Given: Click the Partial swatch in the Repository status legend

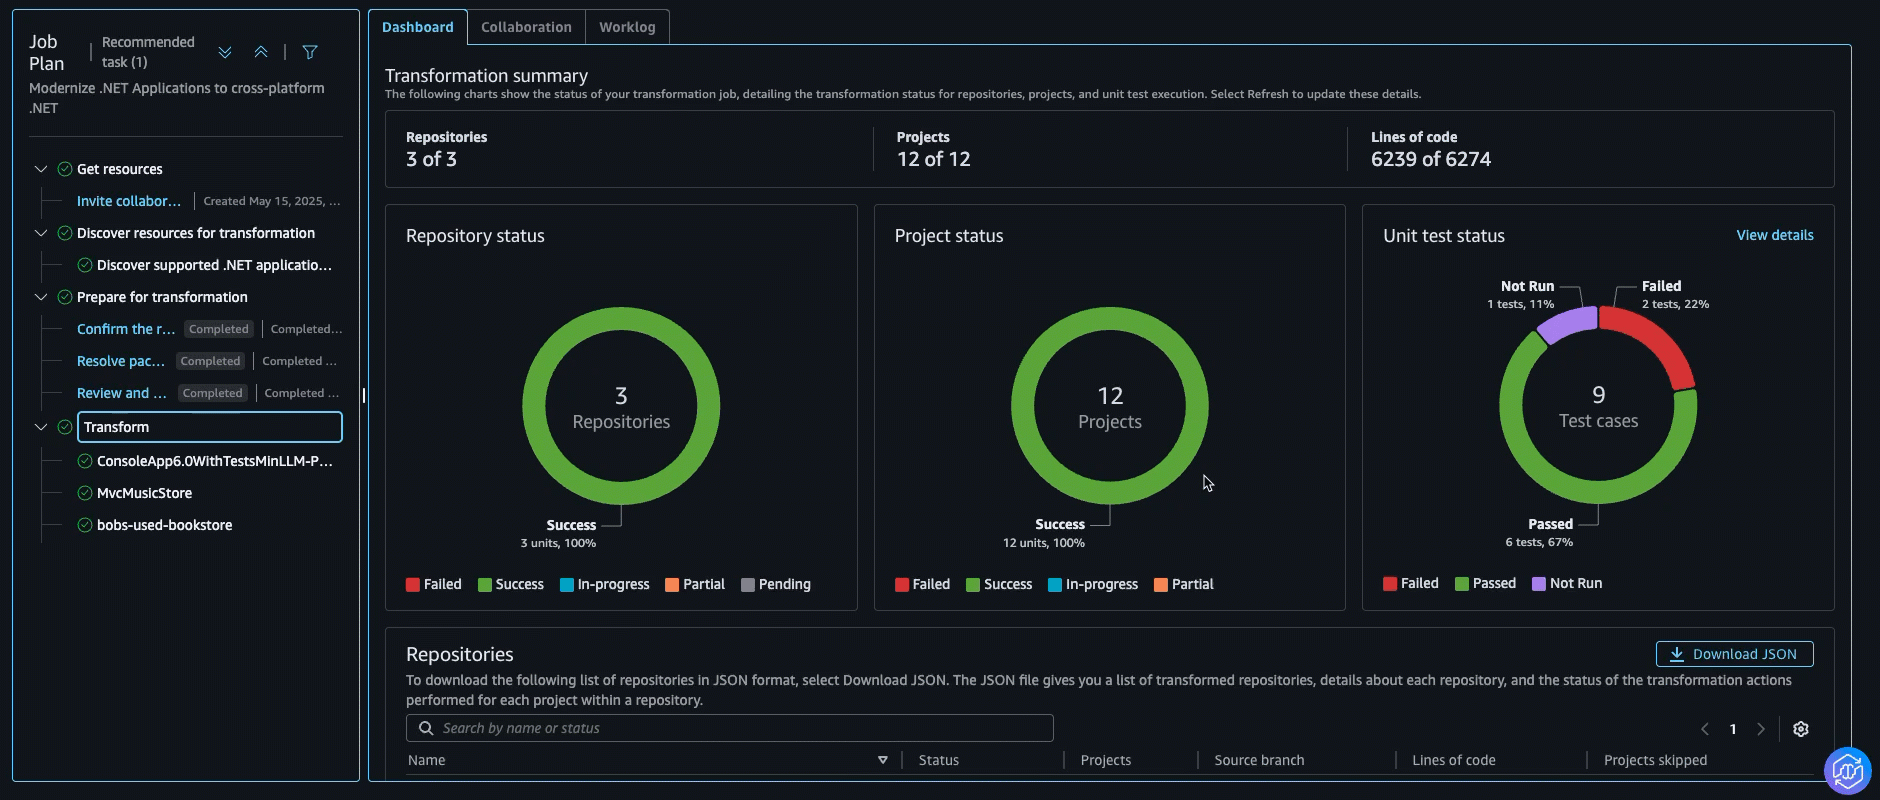Looking at the screenshot, I should point(672,585).
